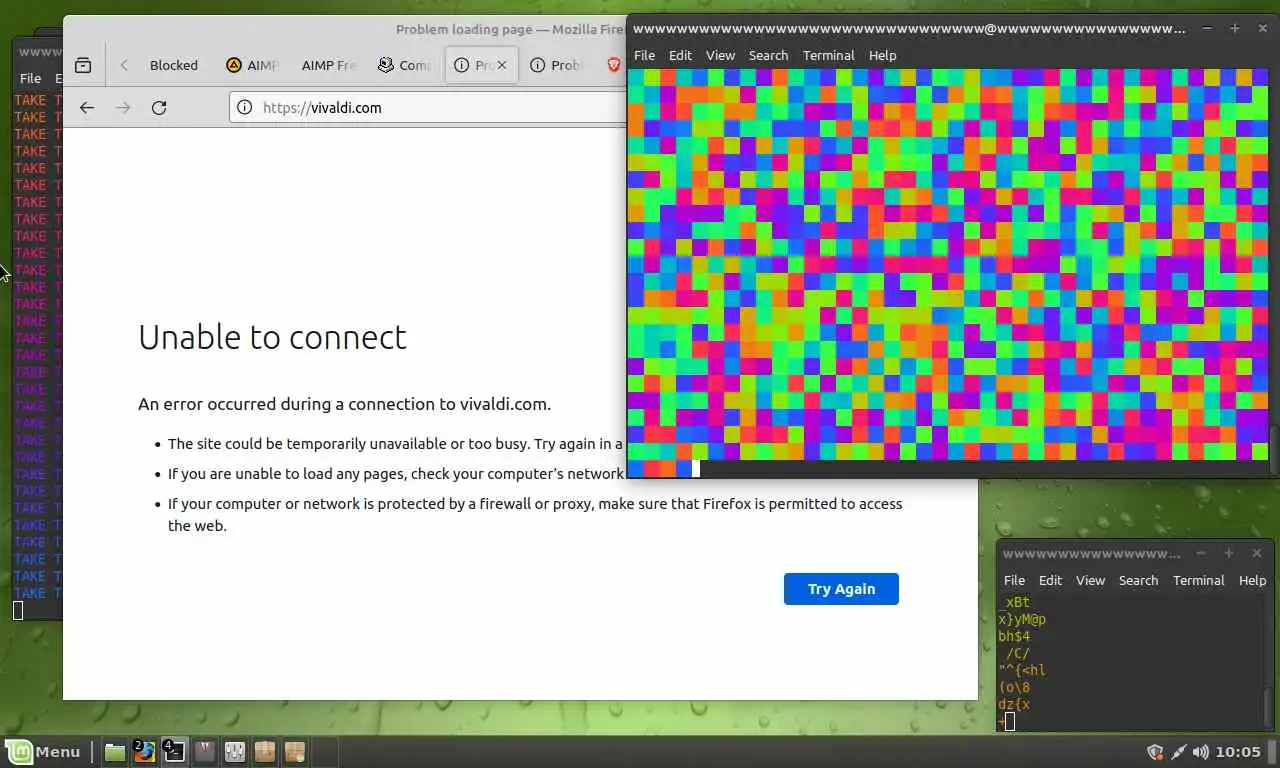This screenshot has height=768, width=1280.
Task: Click the Unable to connect heading
Action: tap(272, 337)
